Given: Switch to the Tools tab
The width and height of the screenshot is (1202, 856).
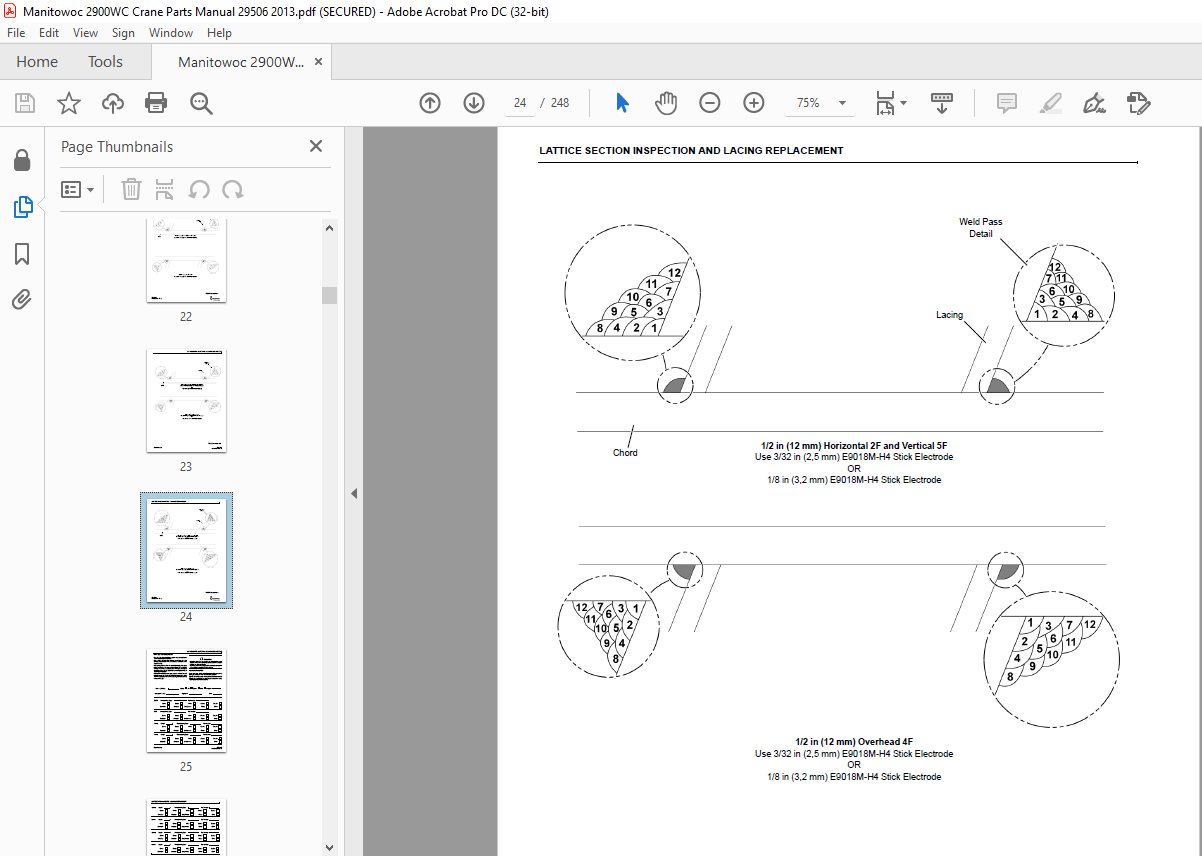Looking at the screenshot, I should coord(105,62).
